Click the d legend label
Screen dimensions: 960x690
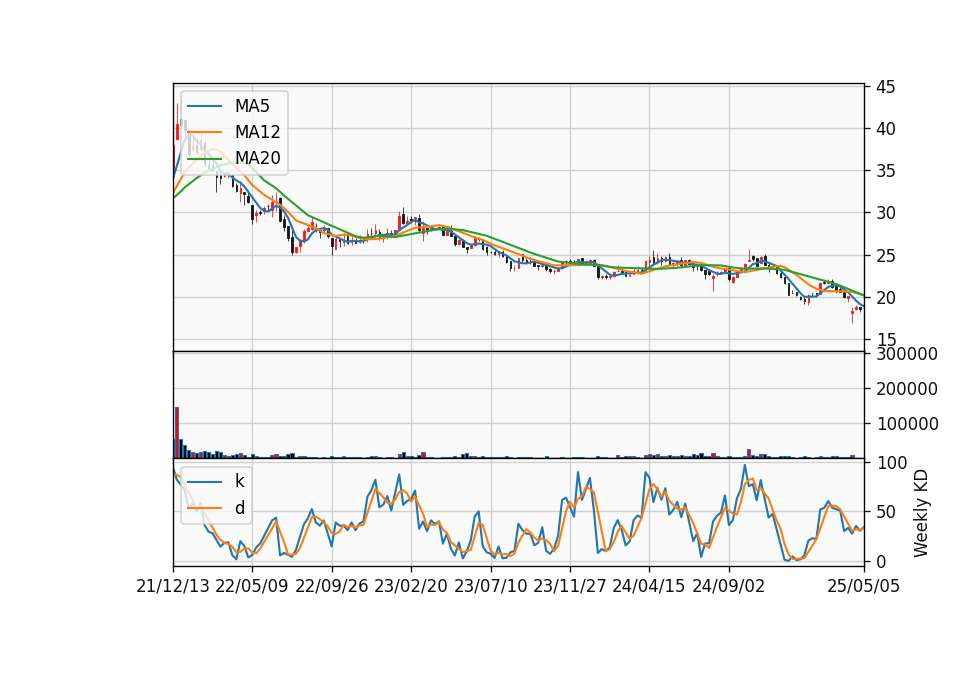[239, 508]
